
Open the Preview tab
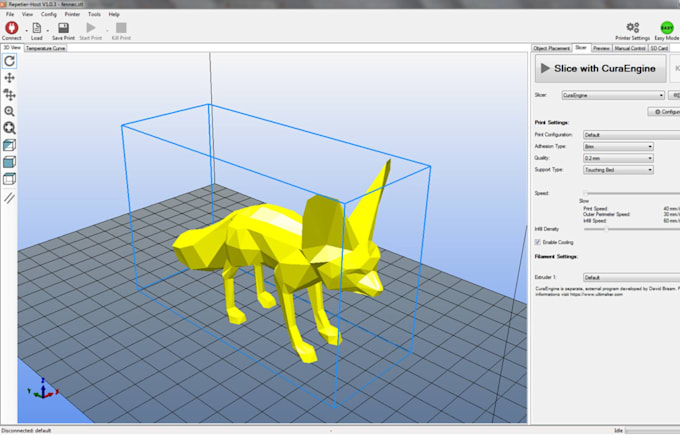point(601,48)
